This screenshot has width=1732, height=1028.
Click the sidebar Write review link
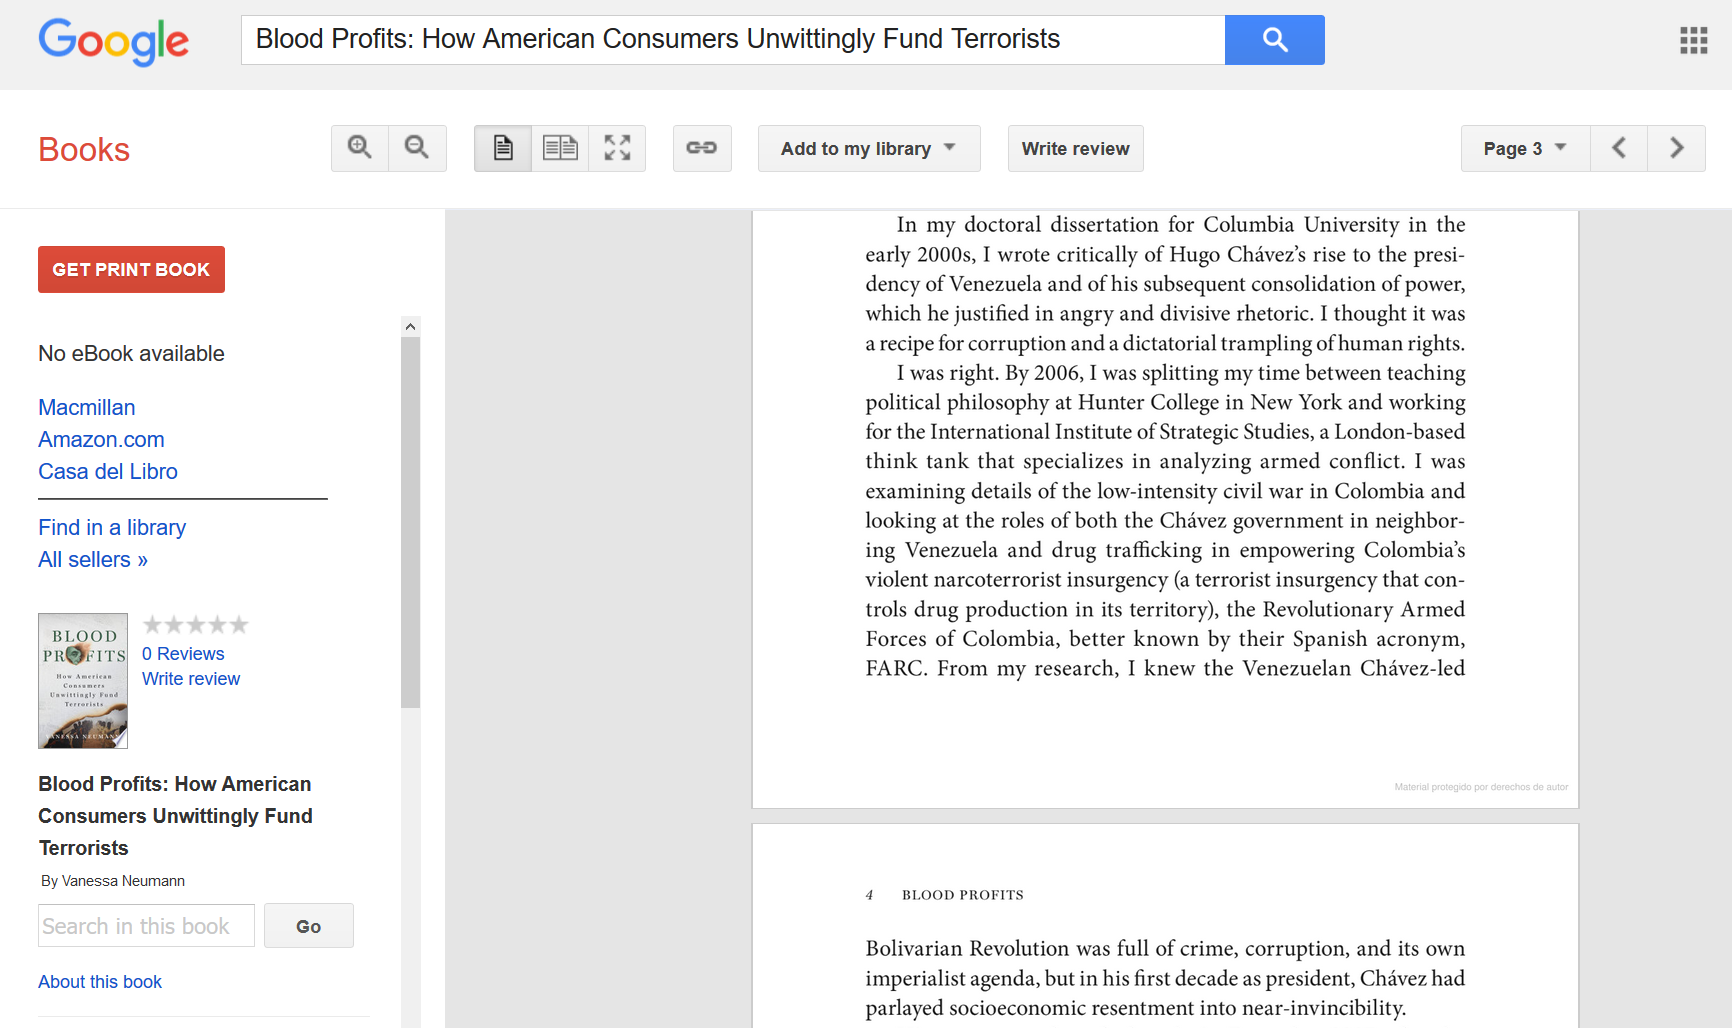[x=191, y=678]
